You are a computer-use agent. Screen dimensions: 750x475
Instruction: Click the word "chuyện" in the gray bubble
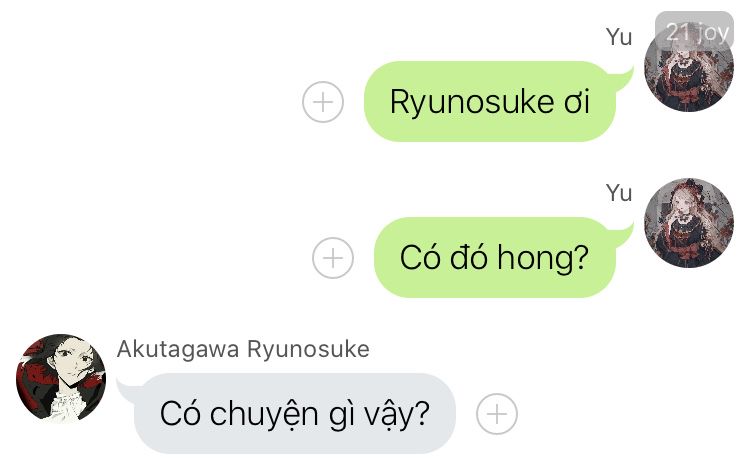click(265, 415)
